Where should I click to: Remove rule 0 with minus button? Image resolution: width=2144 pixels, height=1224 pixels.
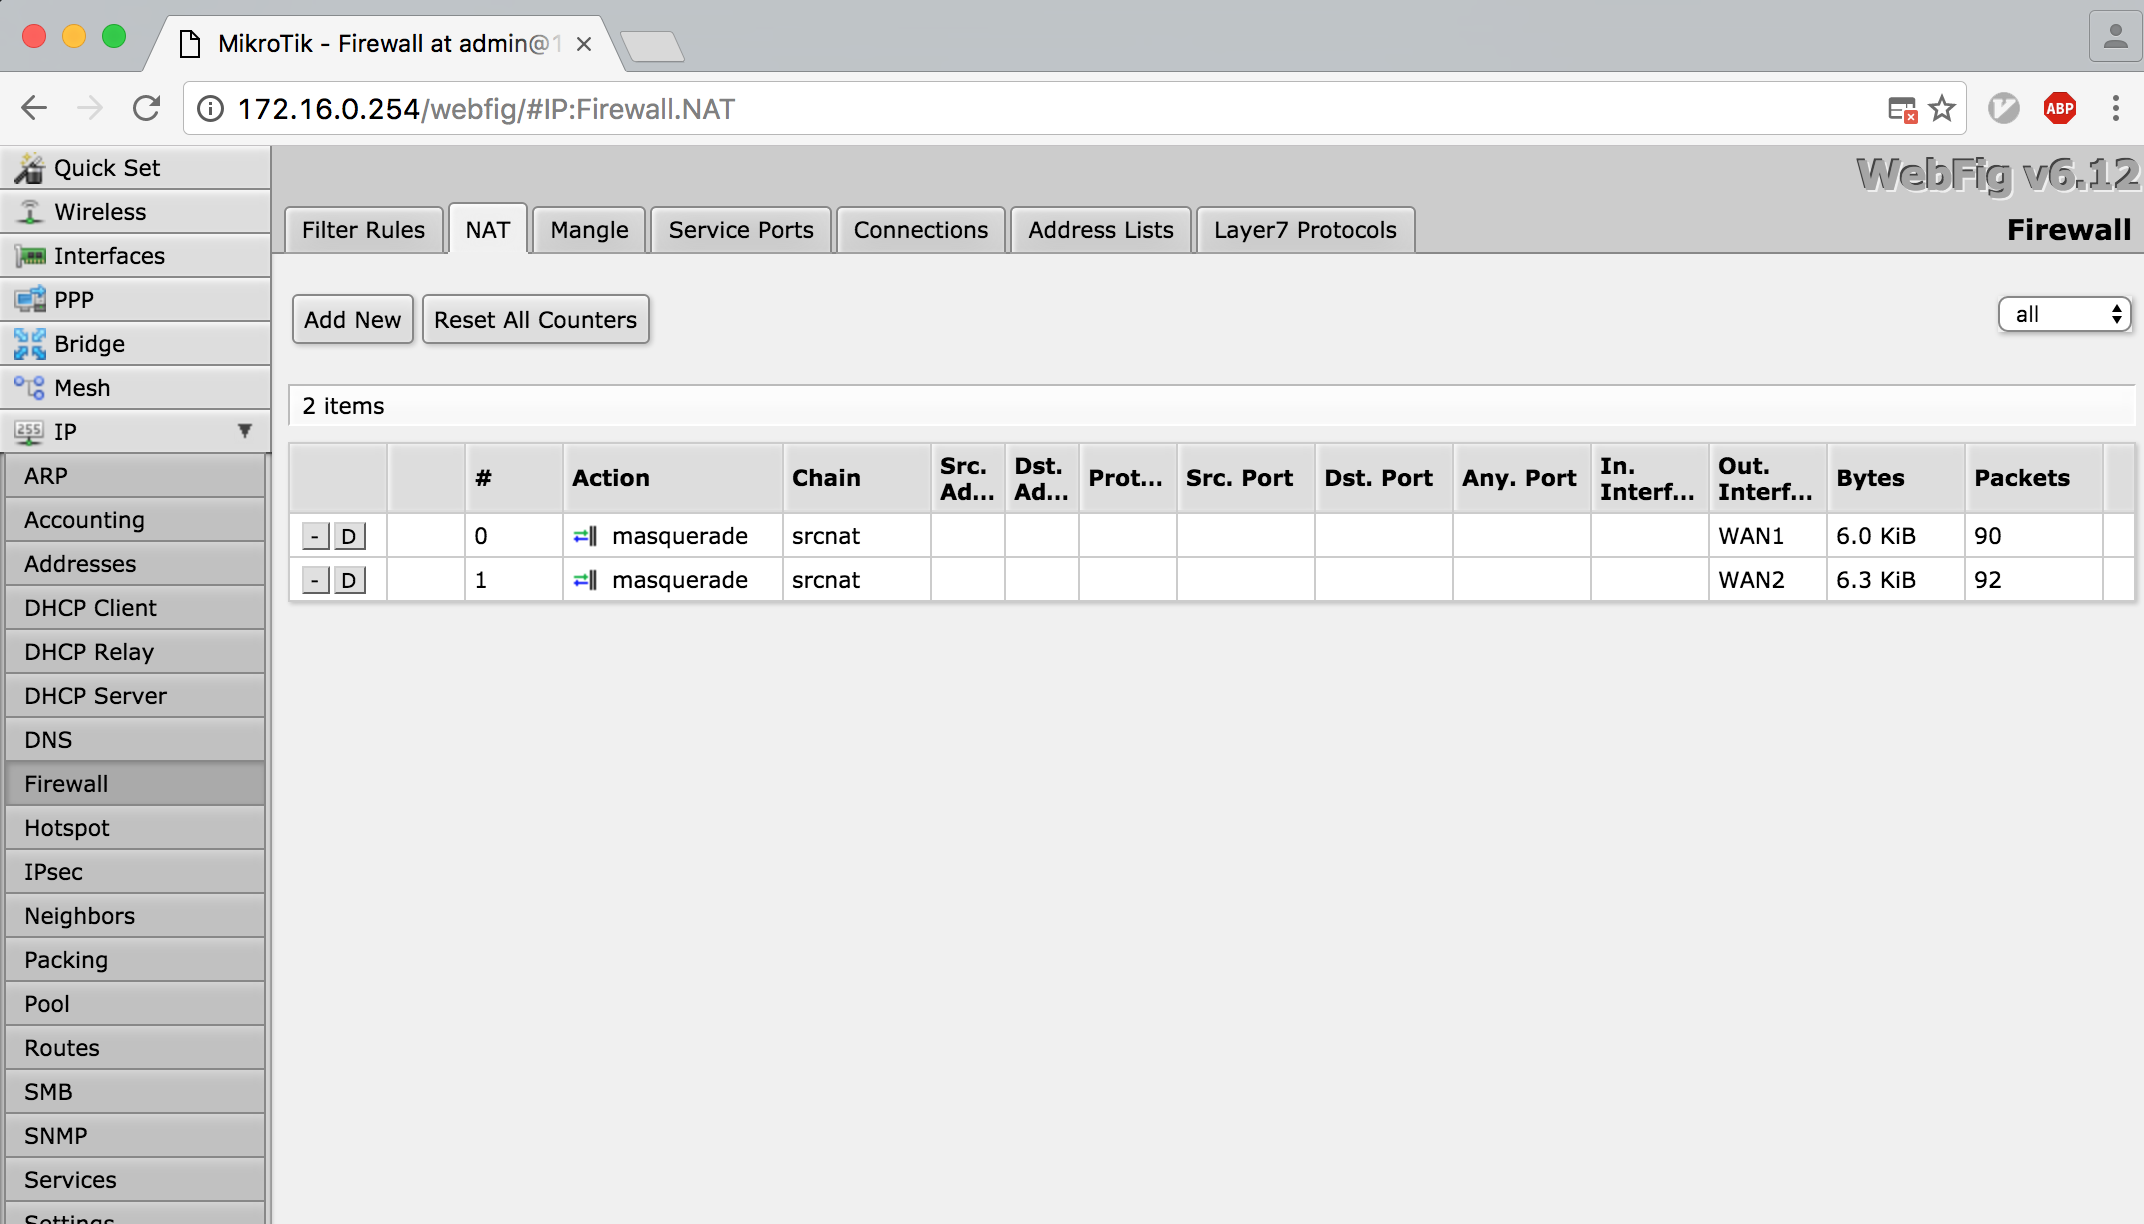(315, 536)
